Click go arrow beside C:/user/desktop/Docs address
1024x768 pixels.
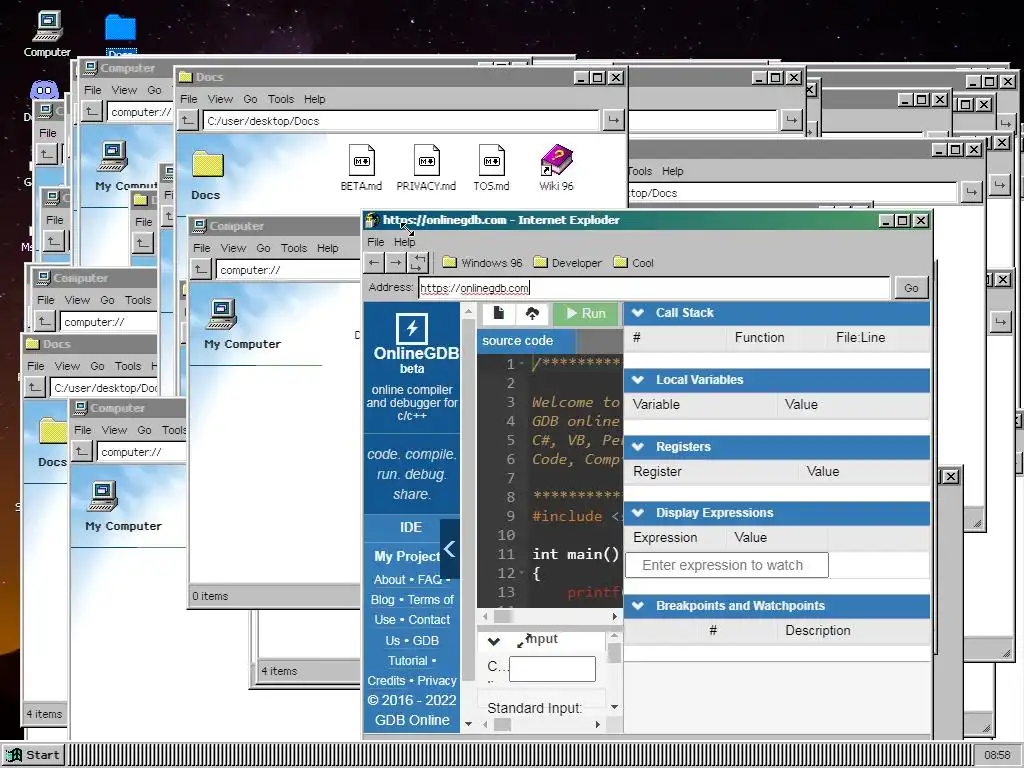(x=613, y=120)
